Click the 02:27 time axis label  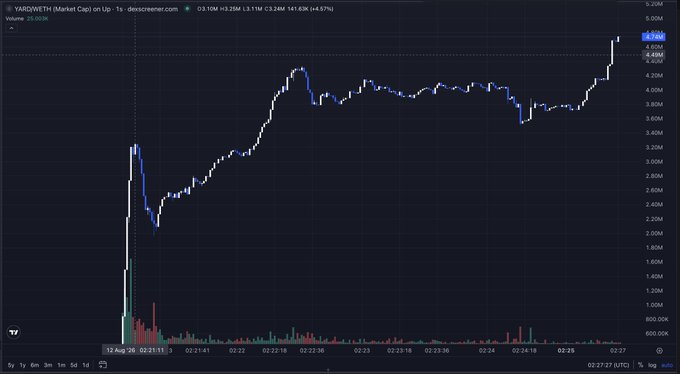(618, 351)
